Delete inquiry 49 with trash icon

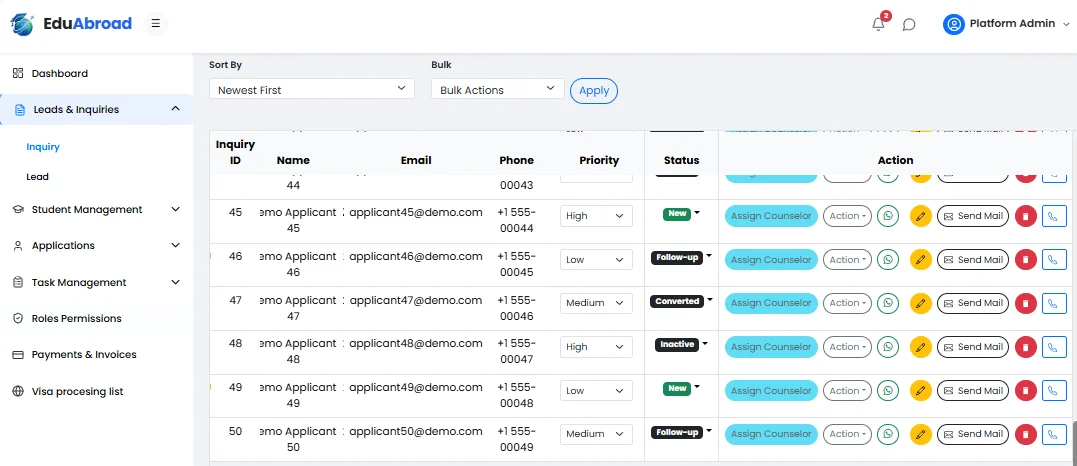[1025, 390]
